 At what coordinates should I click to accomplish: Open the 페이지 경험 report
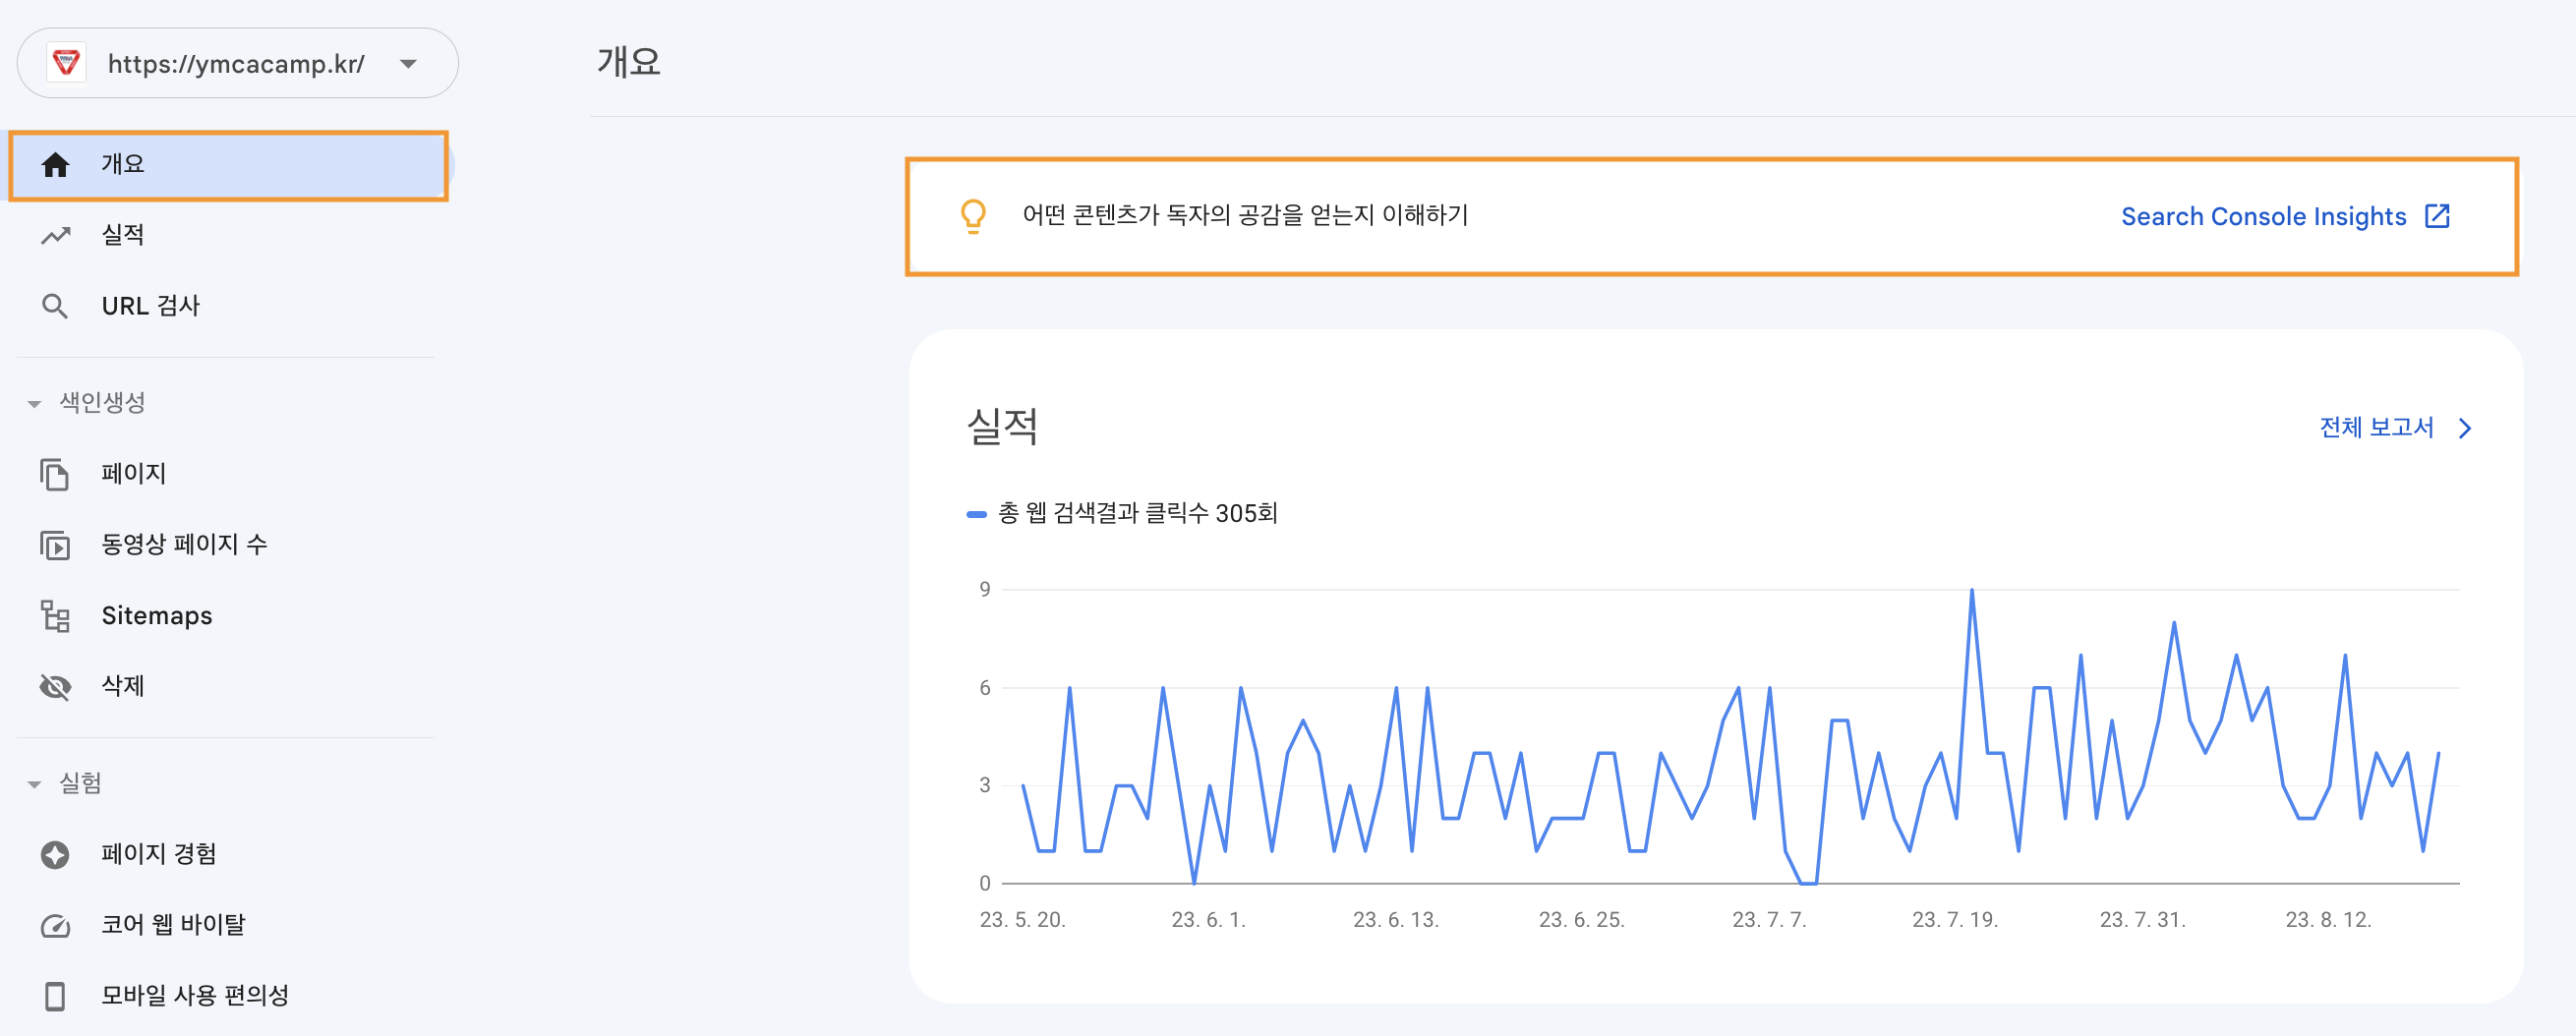tap(159, 854)
